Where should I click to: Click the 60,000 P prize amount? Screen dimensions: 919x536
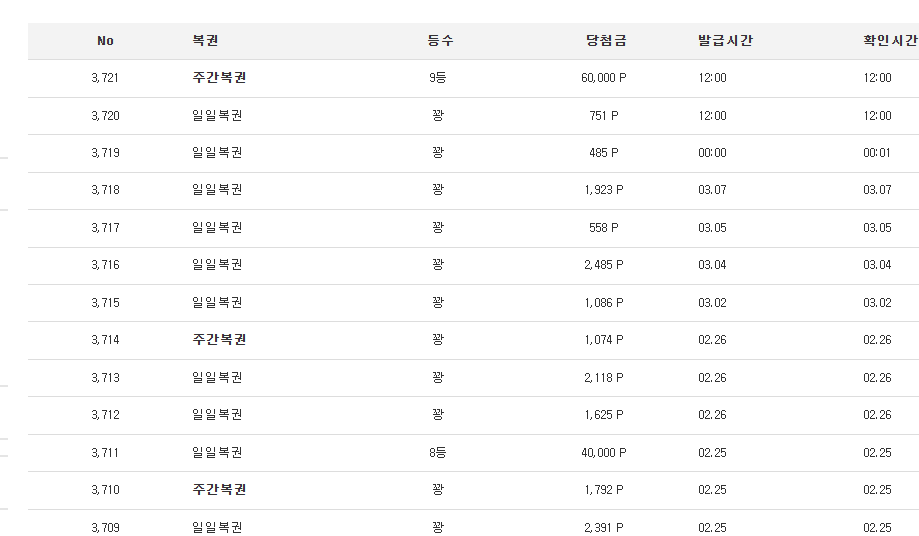point(604,78)
